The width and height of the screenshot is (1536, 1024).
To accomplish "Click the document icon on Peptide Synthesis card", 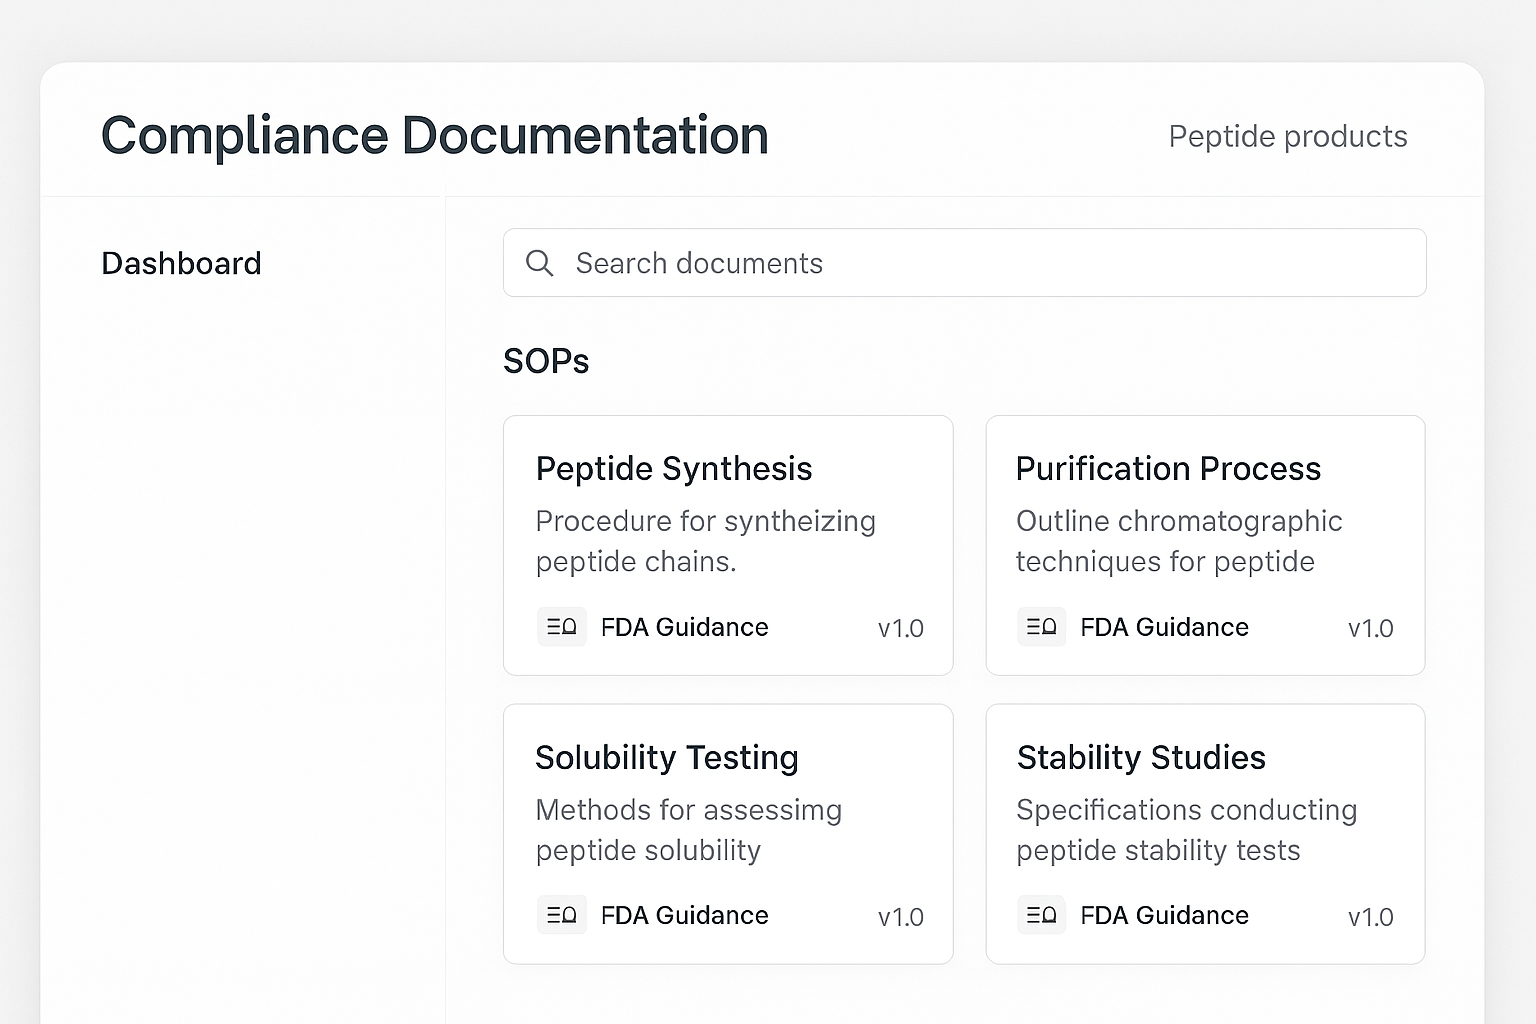I will click(x=561, y=626).
